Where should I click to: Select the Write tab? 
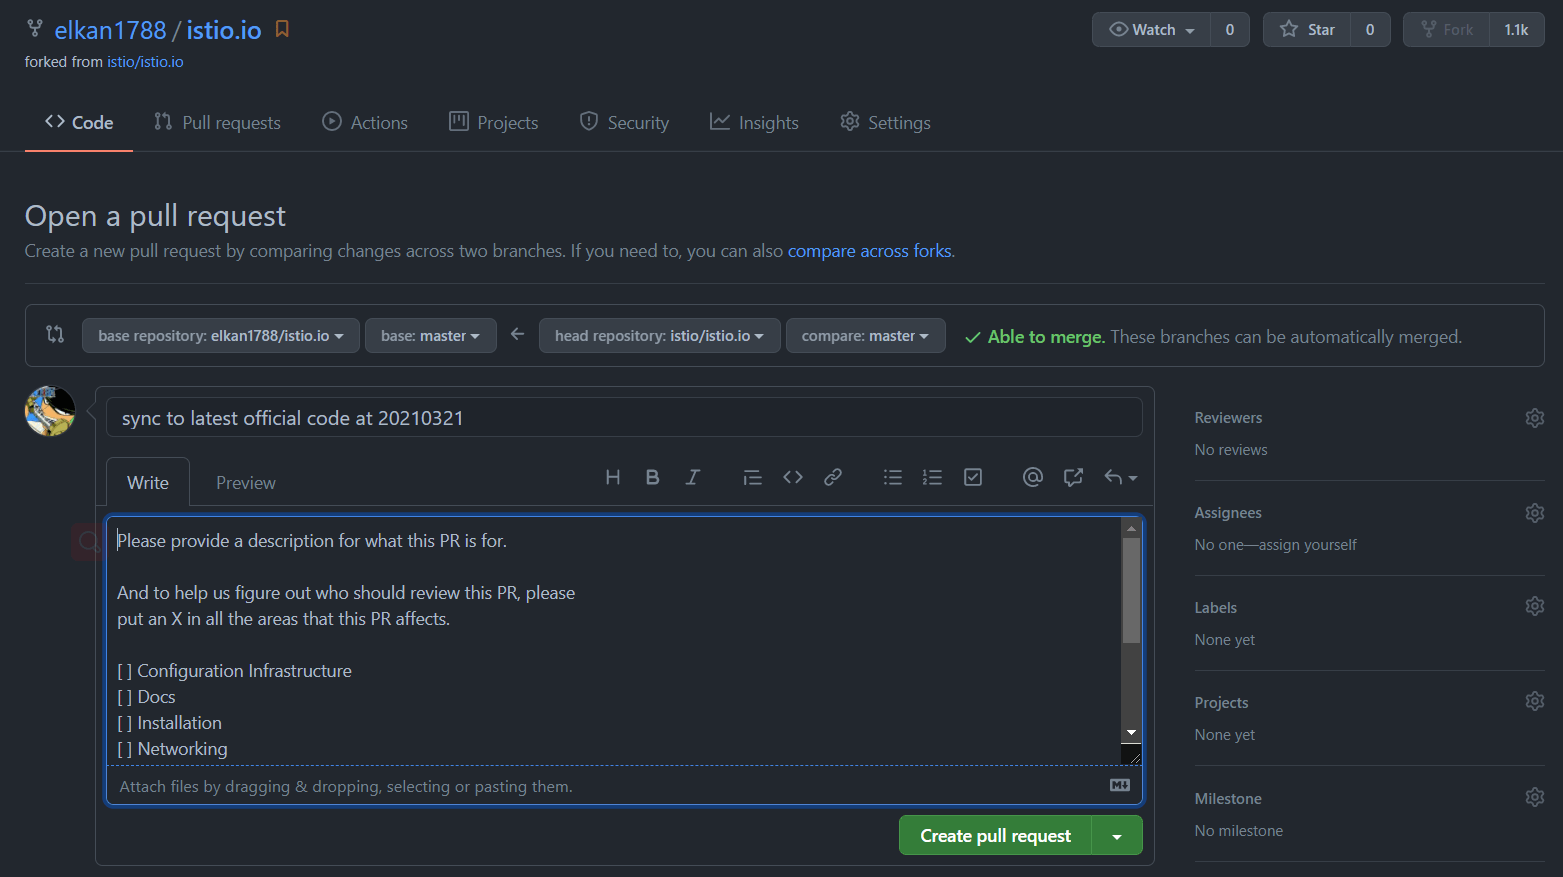point(148,482)
